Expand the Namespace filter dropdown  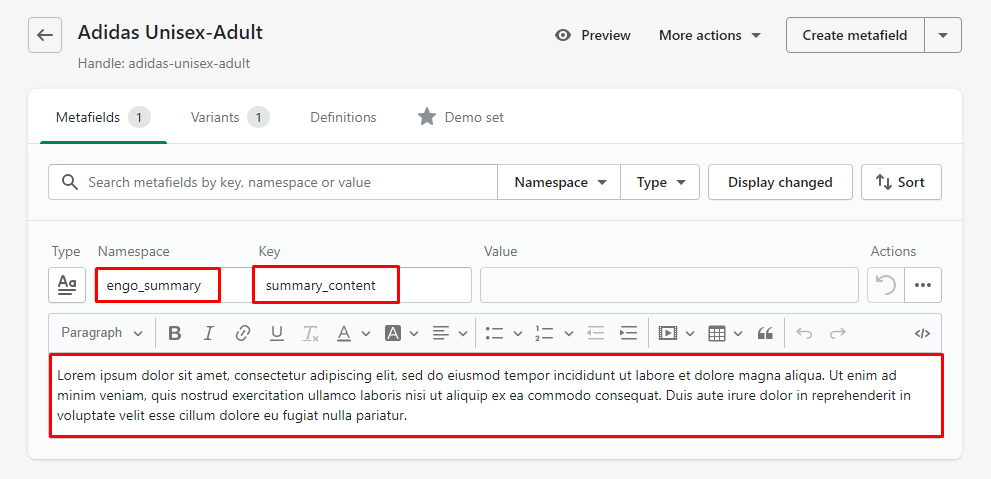pos(560,182)
